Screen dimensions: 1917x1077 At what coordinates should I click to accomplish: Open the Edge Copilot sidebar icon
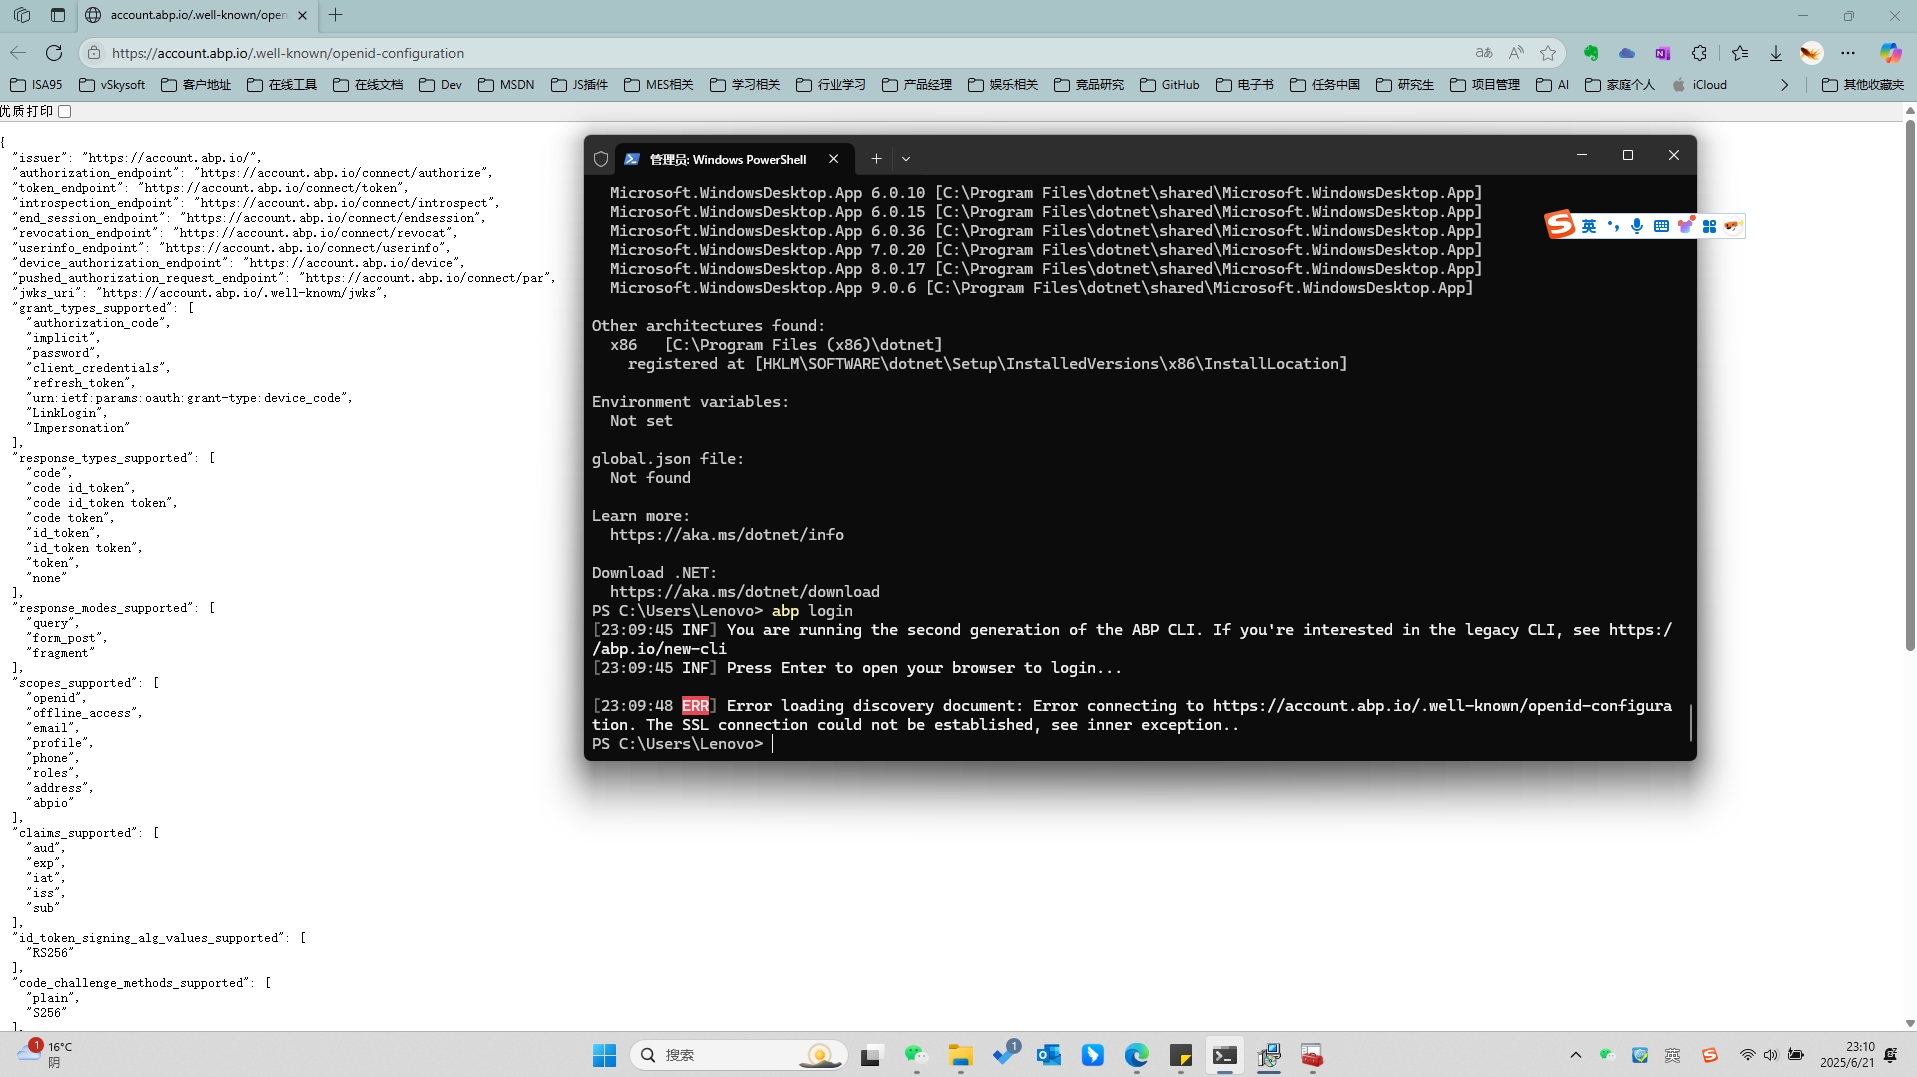(1890, 53)
